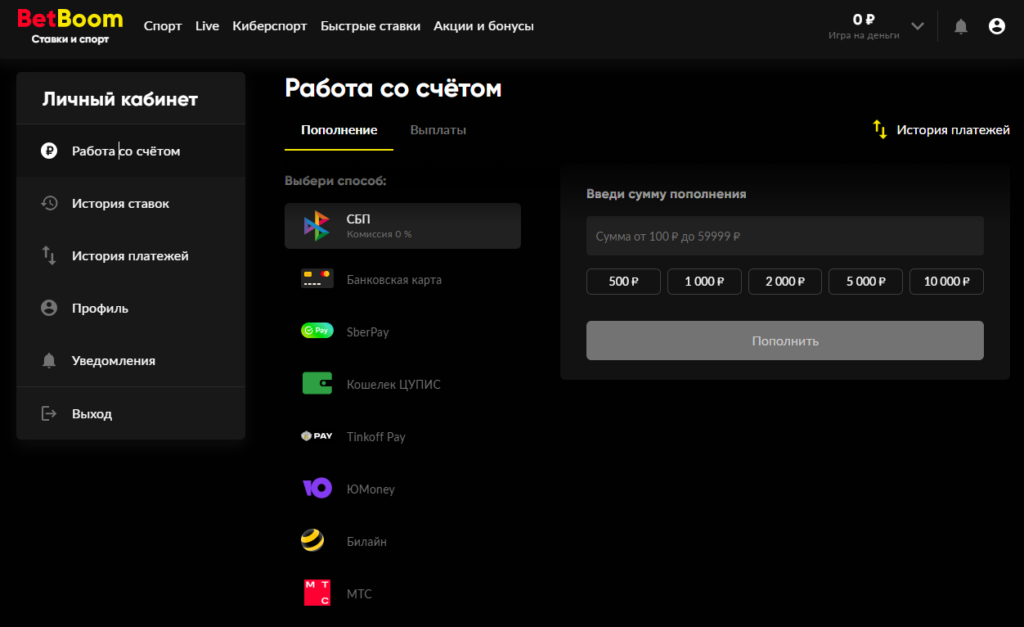This screenshot has height=627, width=1024.
Task: Open the Киберспорт menu item
Action: click(270, 26)
